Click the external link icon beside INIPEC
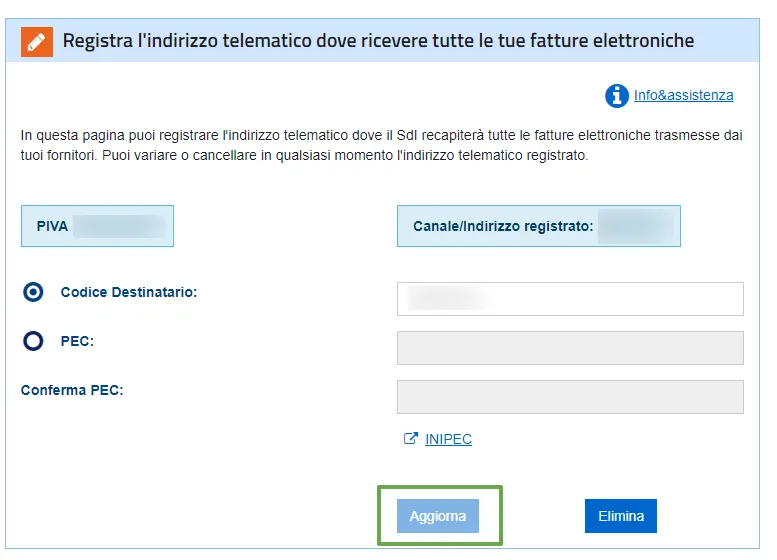Viewport: 777px width, 560px height. [x=410, y=439]
